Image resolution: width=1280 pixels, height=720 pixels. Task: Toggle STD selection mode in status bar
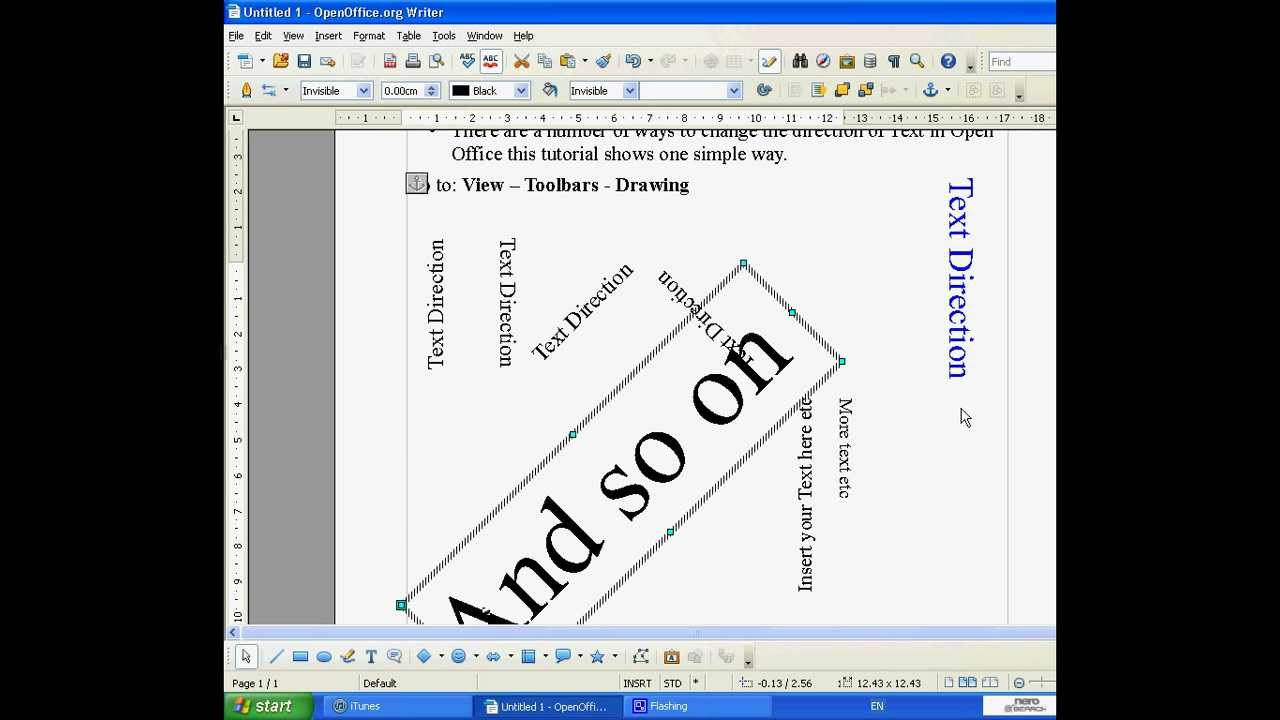[x=673, y=684]
